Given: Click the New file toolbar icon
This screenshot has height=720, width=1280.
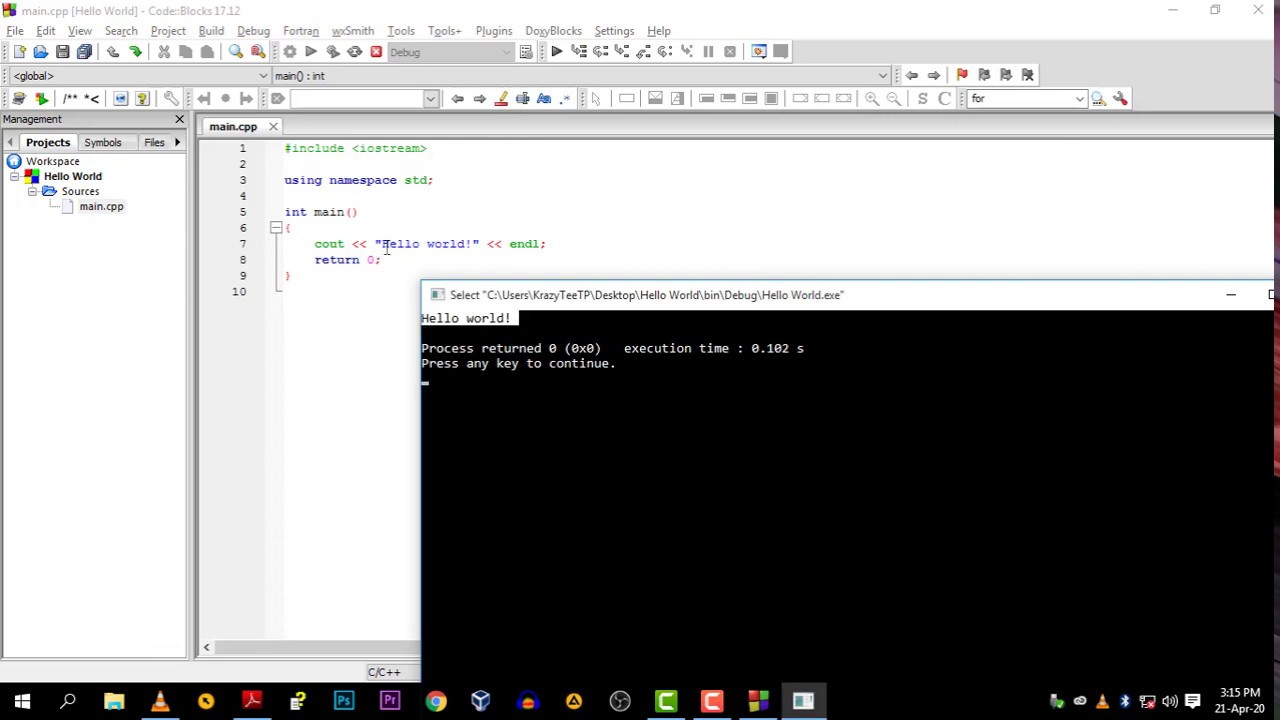Looking at the screenshot, I should coord(19,52).
